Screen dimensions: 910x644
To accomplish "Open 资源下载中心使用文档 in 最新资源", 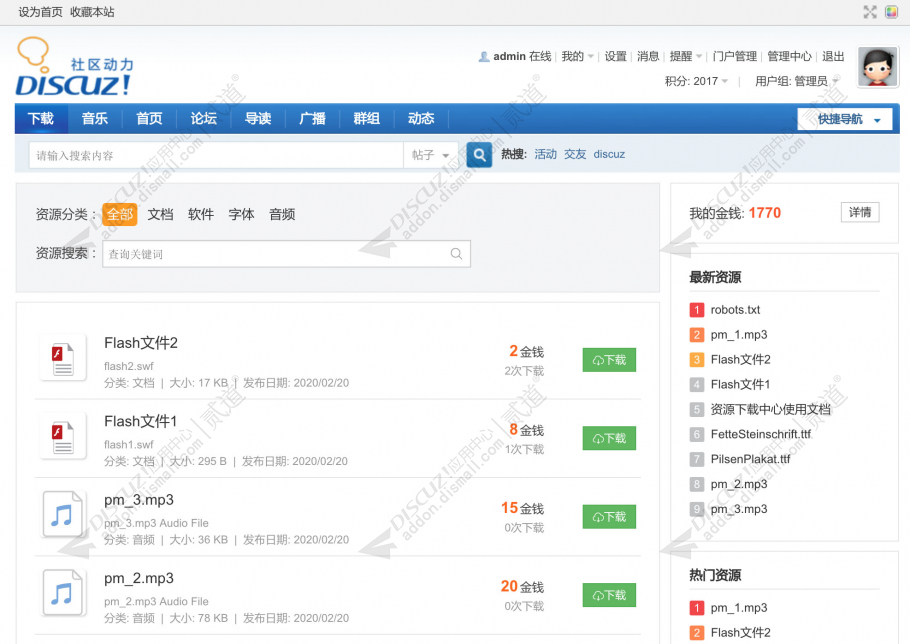I will [x=771, y=410].
